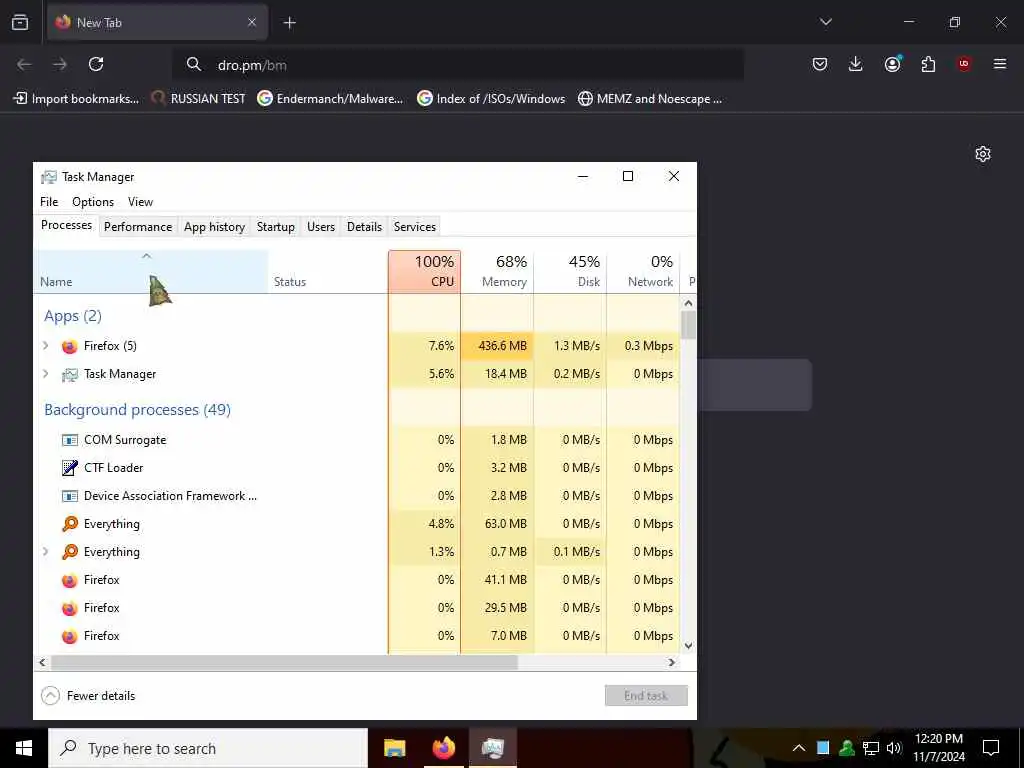
Task: Open Index of /ISOs/Windows bookmark
Action: point(491,99)
